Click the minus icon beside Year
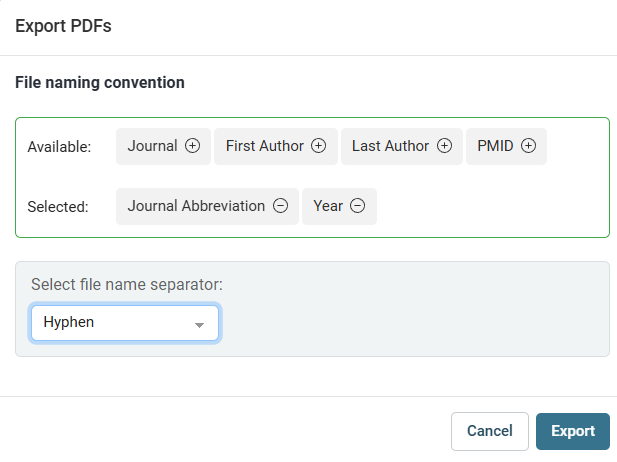 [357, 206]
